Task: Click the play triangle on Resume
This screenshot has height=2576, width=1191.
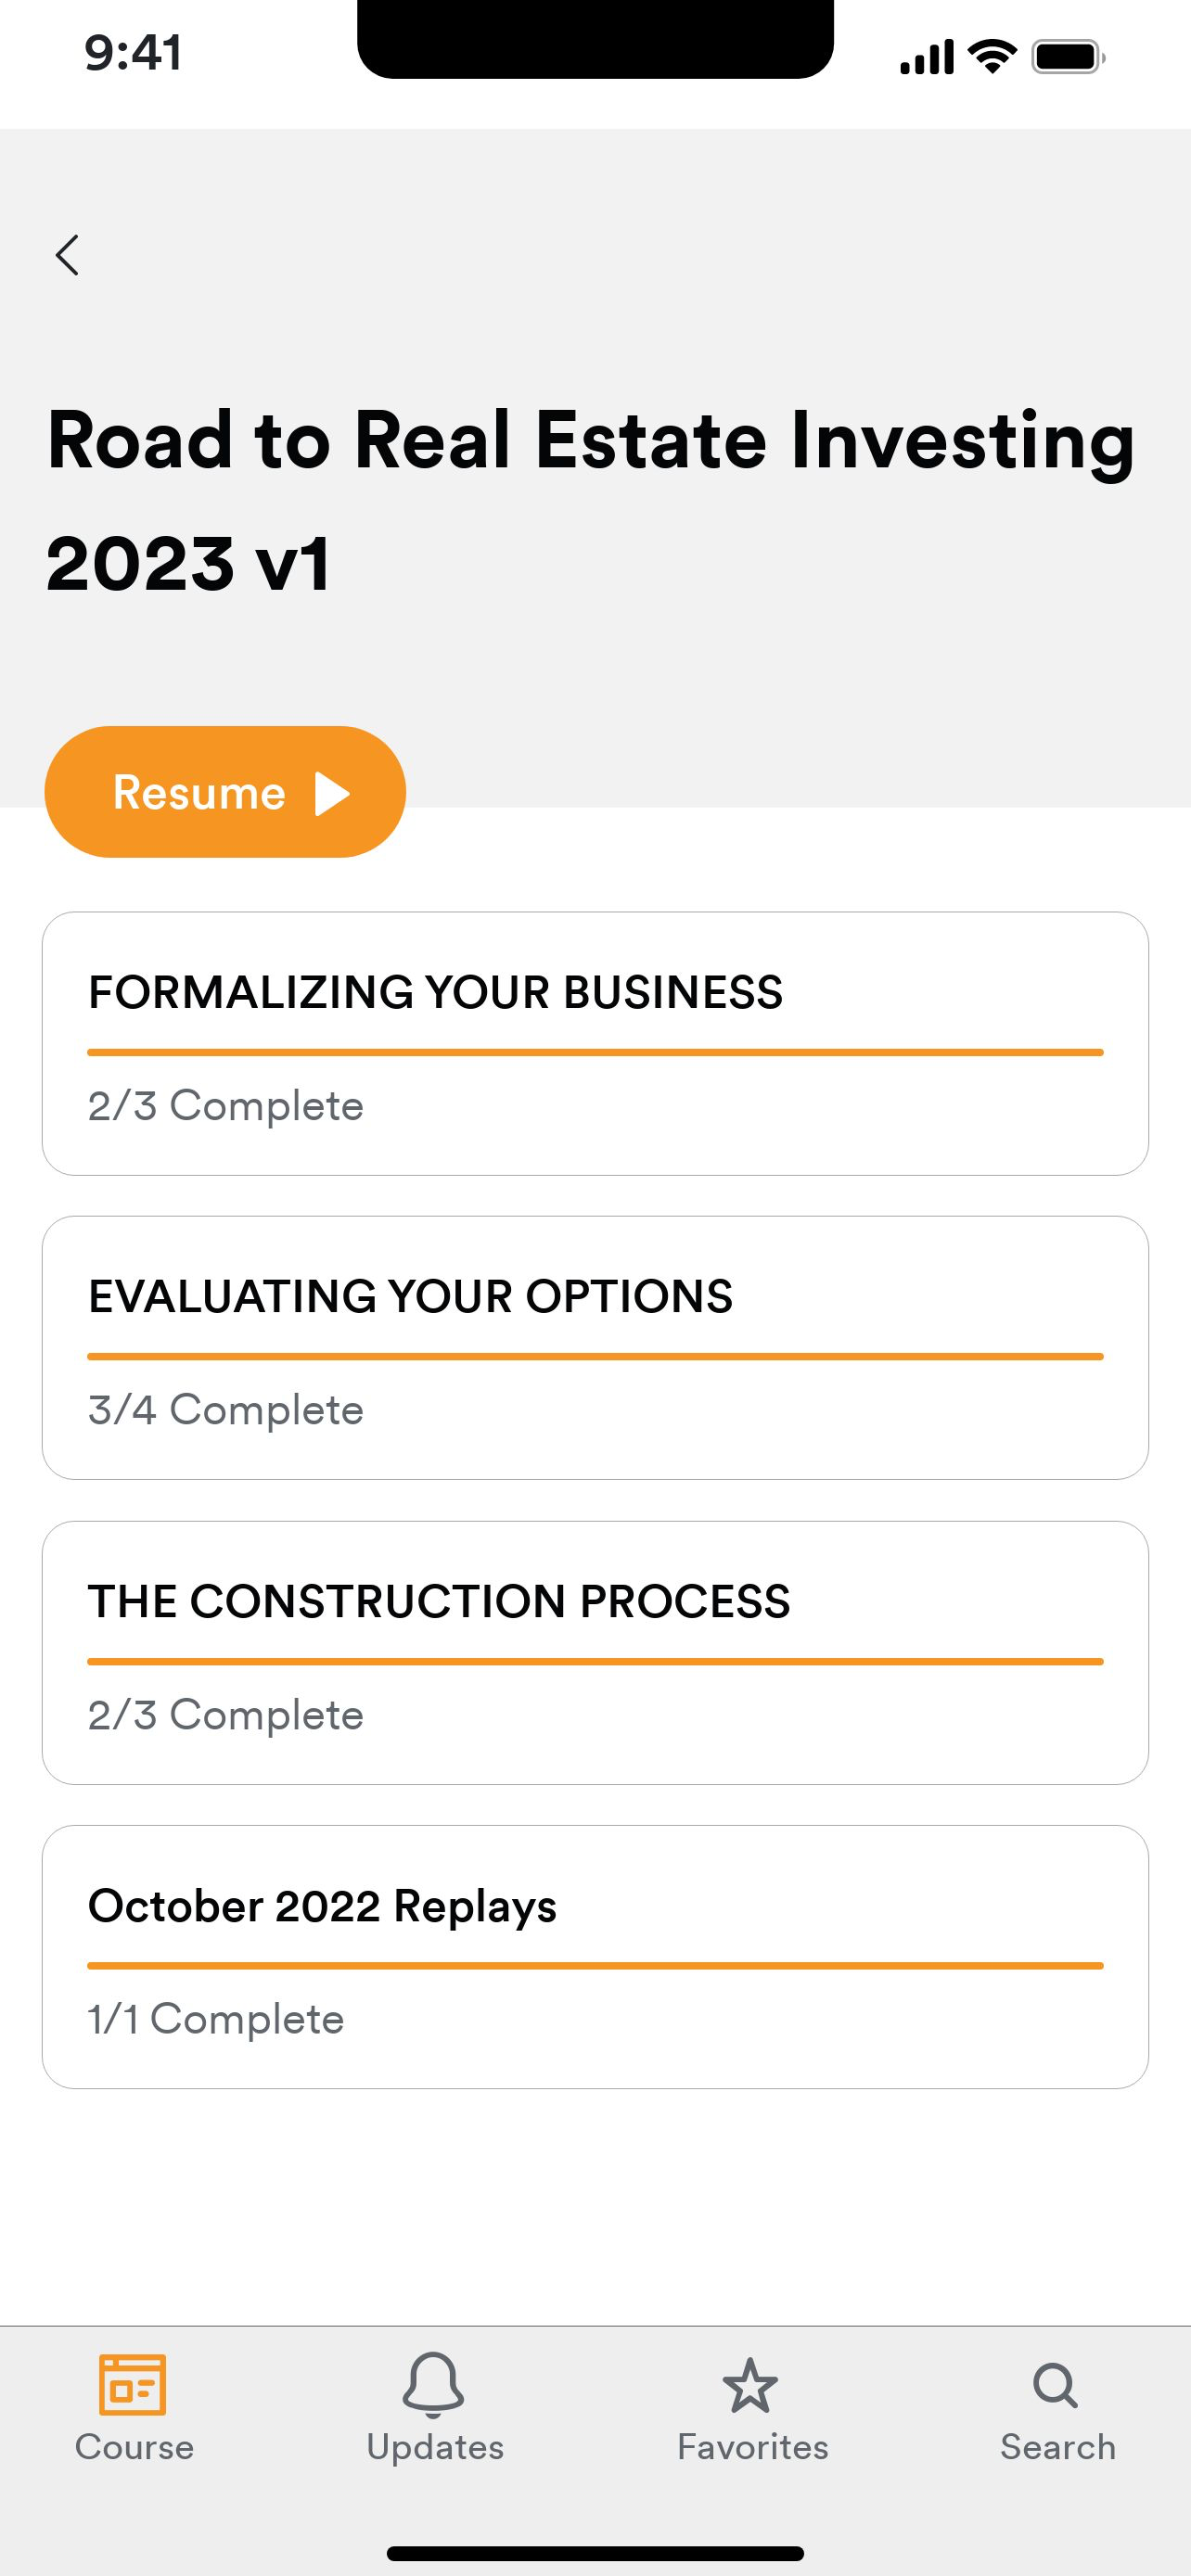Action: (x=333, y=794)
